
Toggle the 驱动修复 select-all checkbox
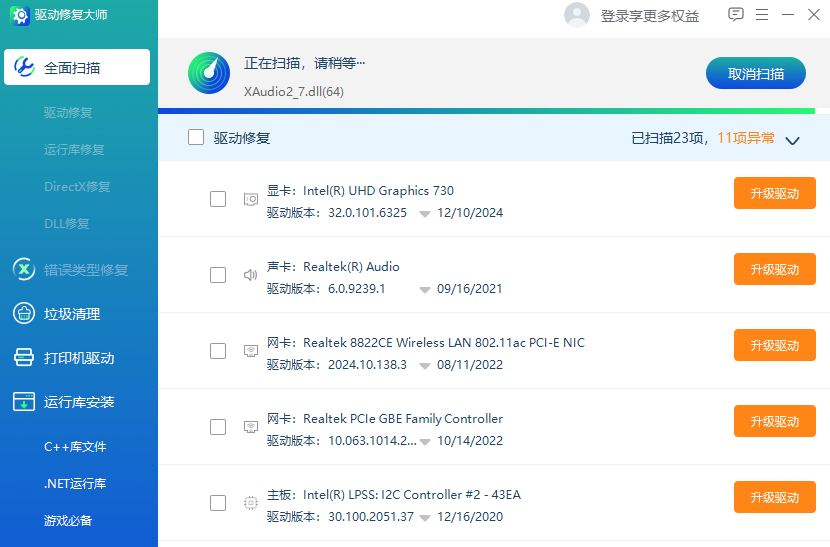(196, 137)
